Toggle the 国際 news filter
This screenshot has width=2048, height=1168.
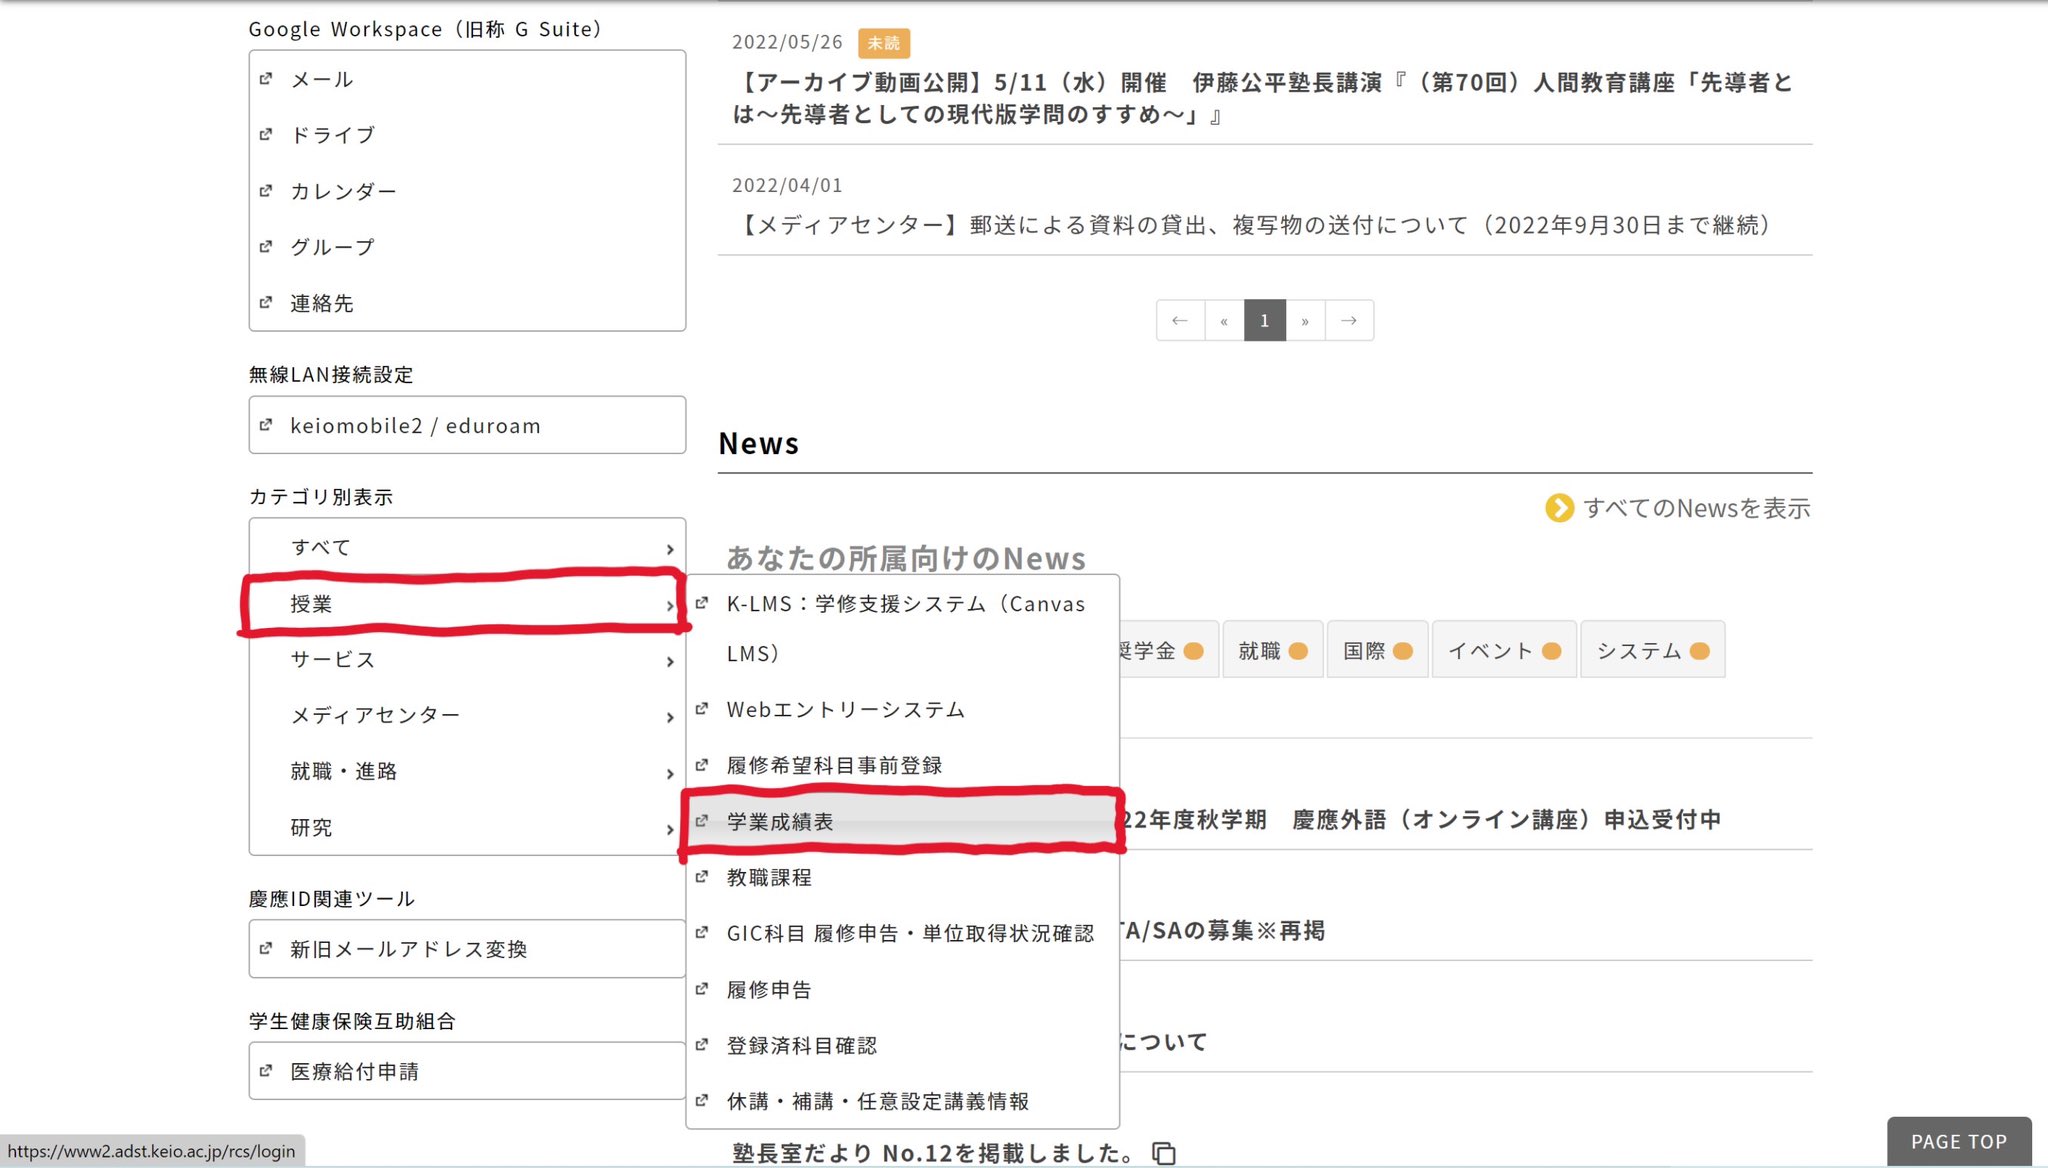[1377, 650]
